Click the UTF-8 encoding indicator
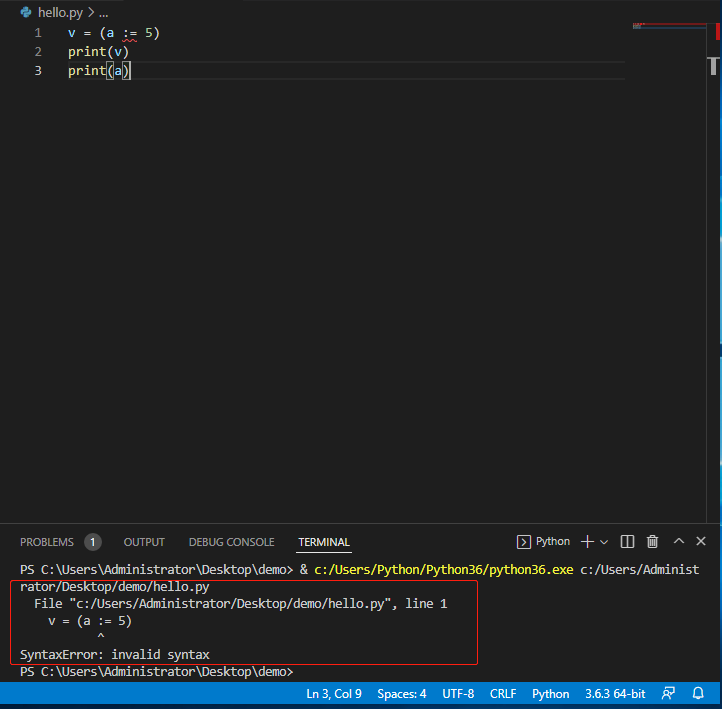 [456, 694]
